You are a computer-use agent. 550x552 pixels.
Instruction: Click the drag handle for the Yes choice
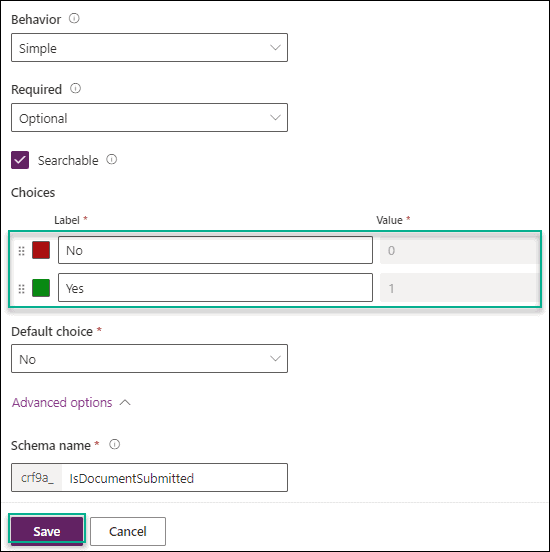(x=21, y=289)
